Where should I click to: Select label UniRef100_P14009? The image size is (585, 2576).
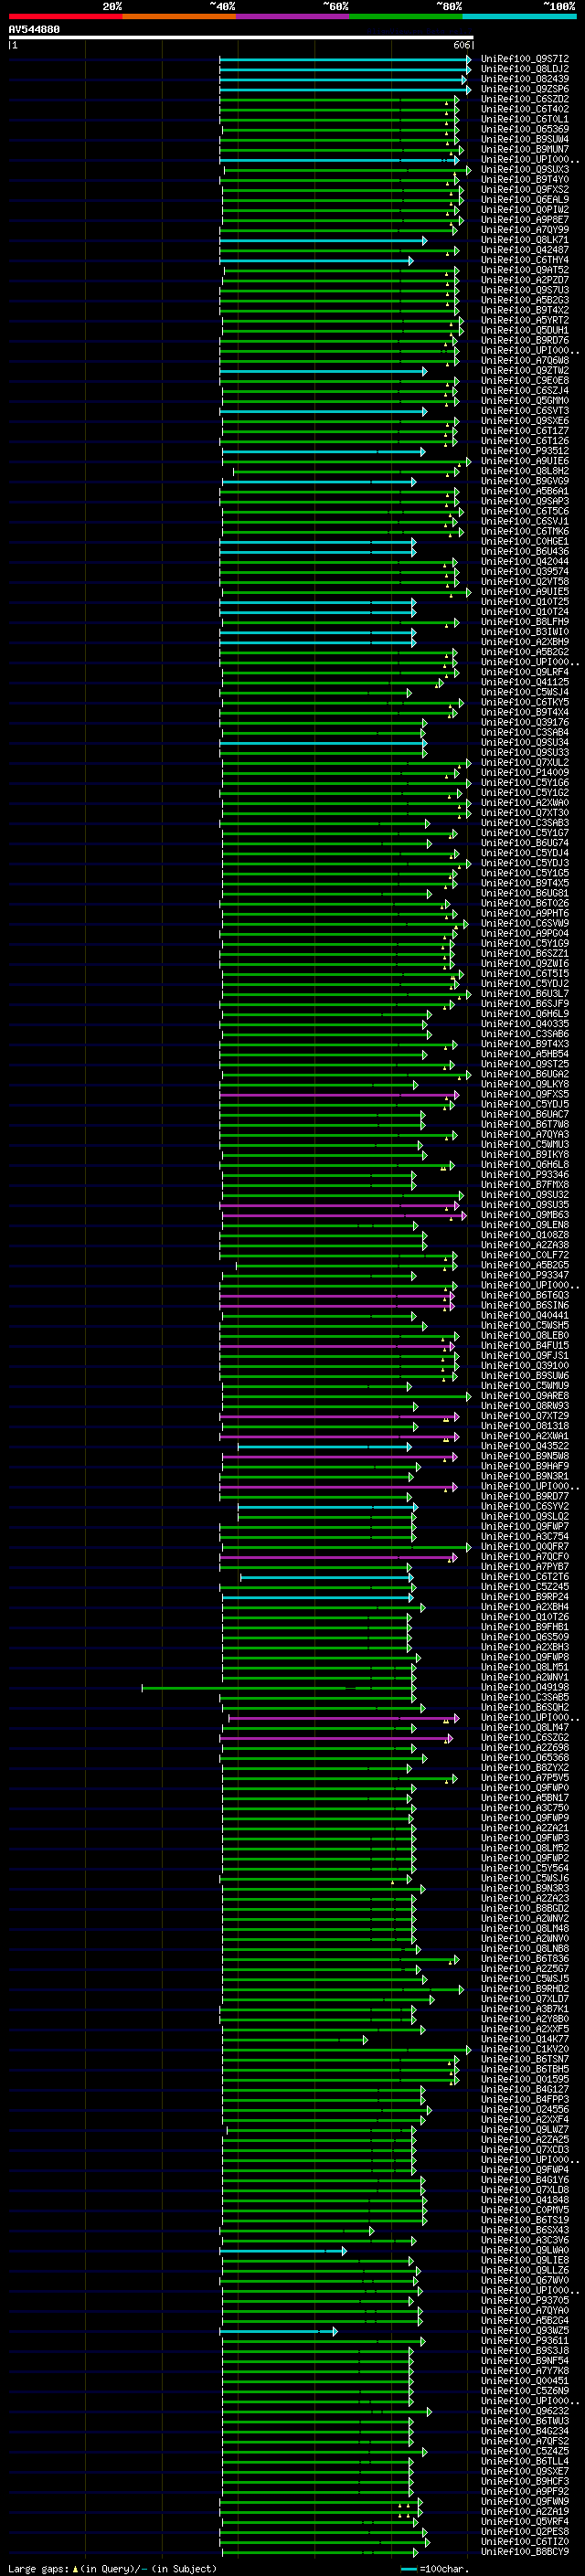525,773
